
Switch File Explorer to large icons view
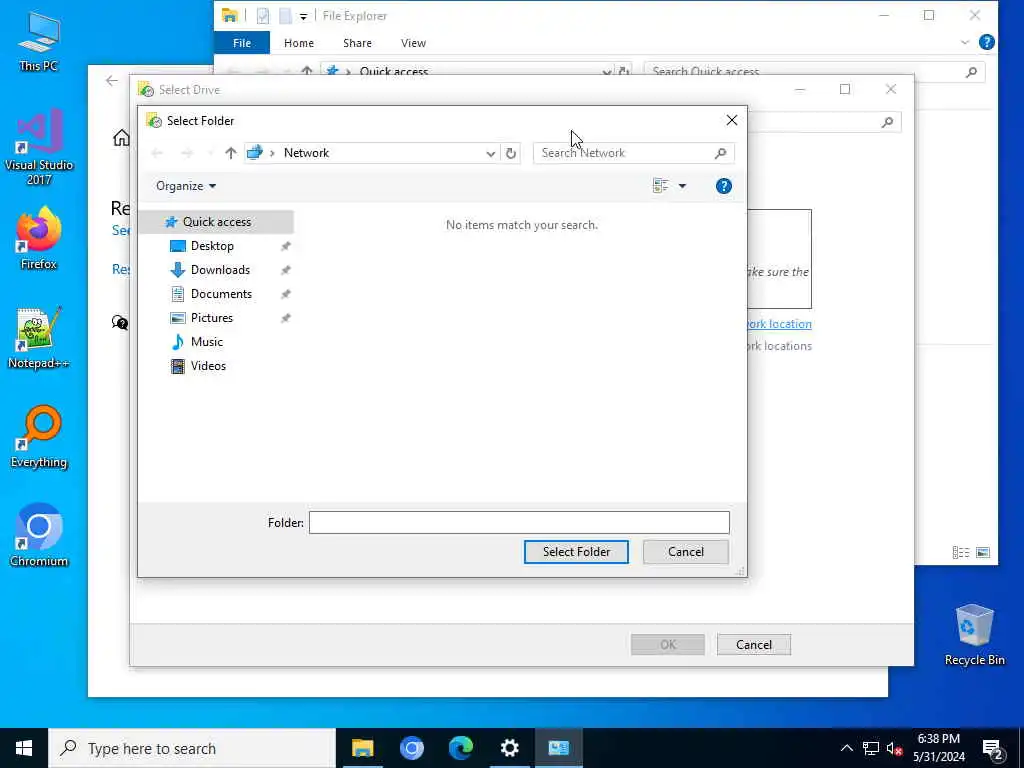point(983,552)
